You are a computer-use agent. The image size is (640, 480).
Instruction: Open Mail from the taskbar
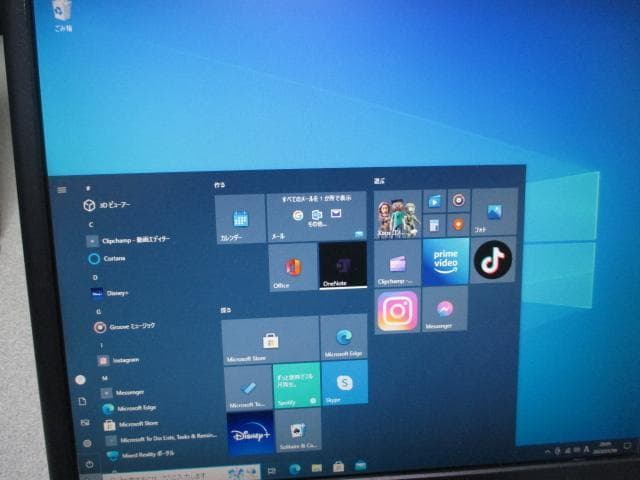coord(360,465)
